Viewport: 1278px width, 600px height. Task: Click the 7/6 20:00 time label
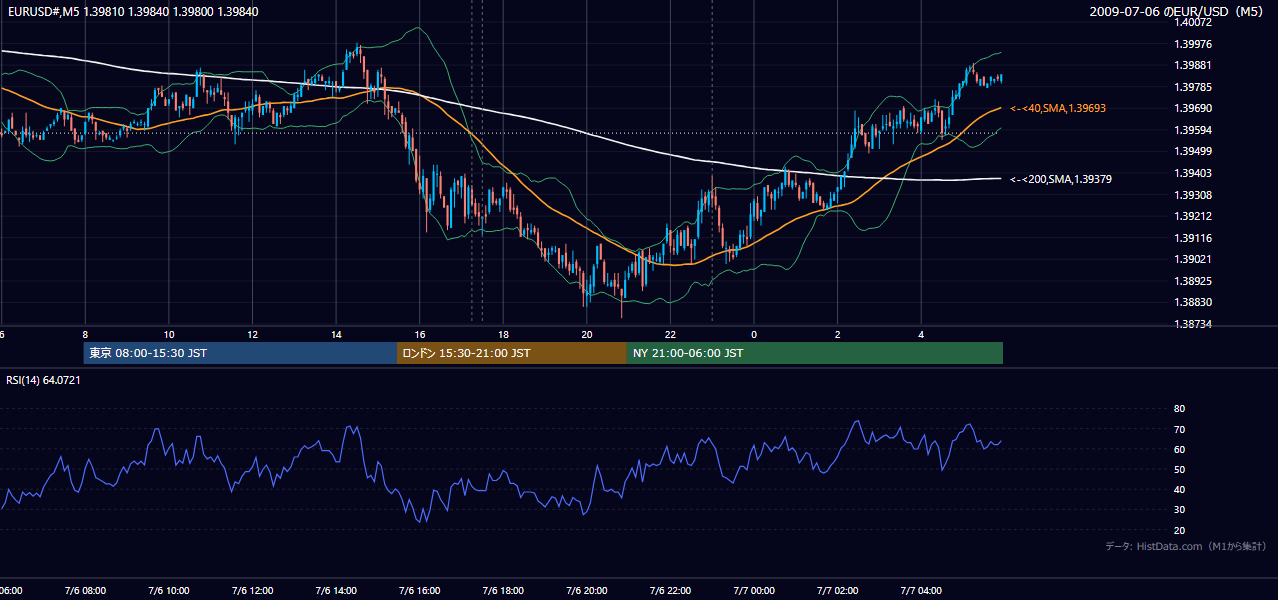click(x=587, y=591)
